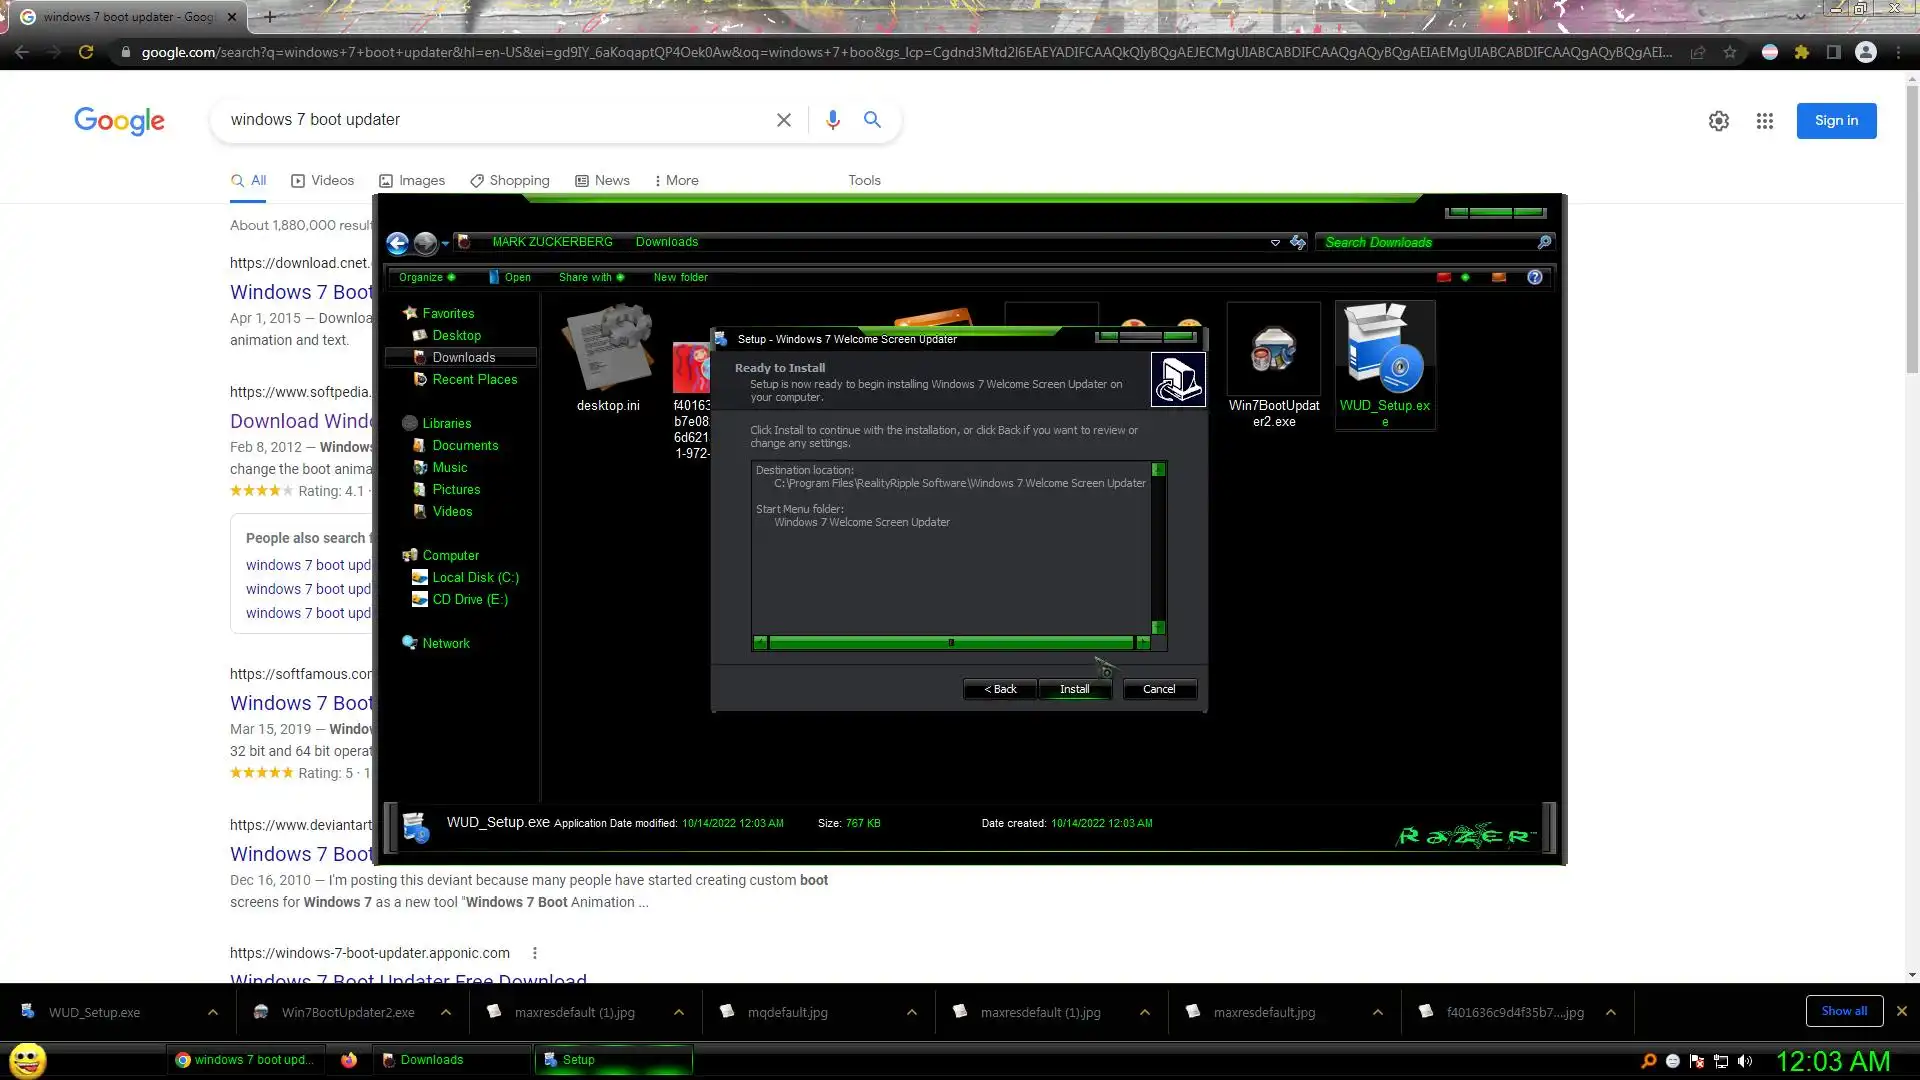This screenshot has width=1920, height=1080.
Task: Click Google voice search microphone icon
Action: click(x=832, y=120)
